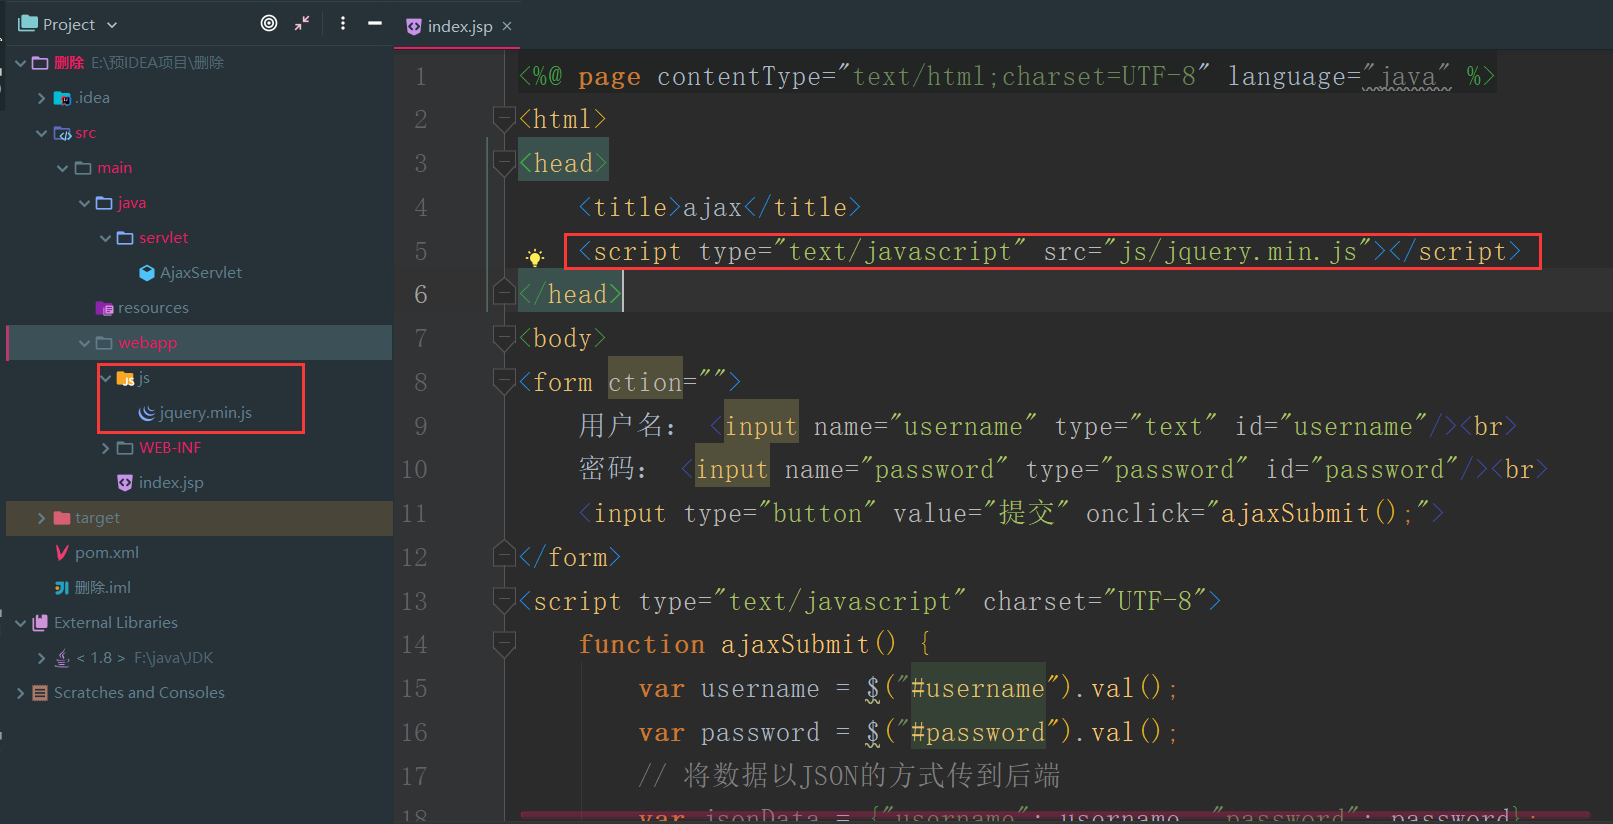Image resolution: width=1613 pixels, height=824 pixels.
Task: Click the .idea folder icon
Action: pyautogui.click(x=62, y=98)
